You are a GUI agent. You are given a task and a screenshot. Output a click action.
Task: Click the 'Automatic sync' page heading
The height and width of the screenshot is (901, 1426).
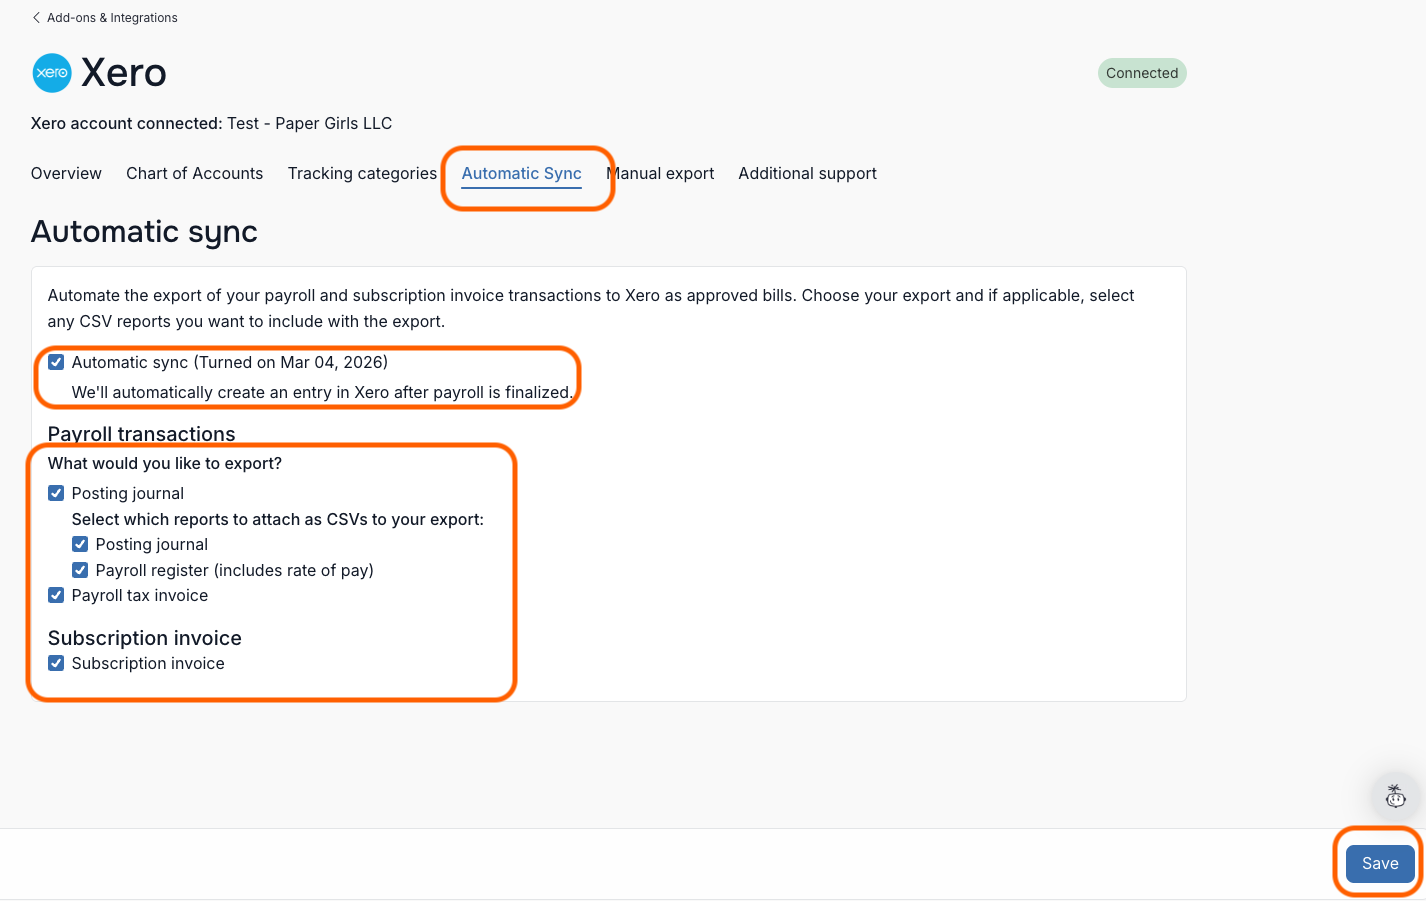tap(145, 232)
